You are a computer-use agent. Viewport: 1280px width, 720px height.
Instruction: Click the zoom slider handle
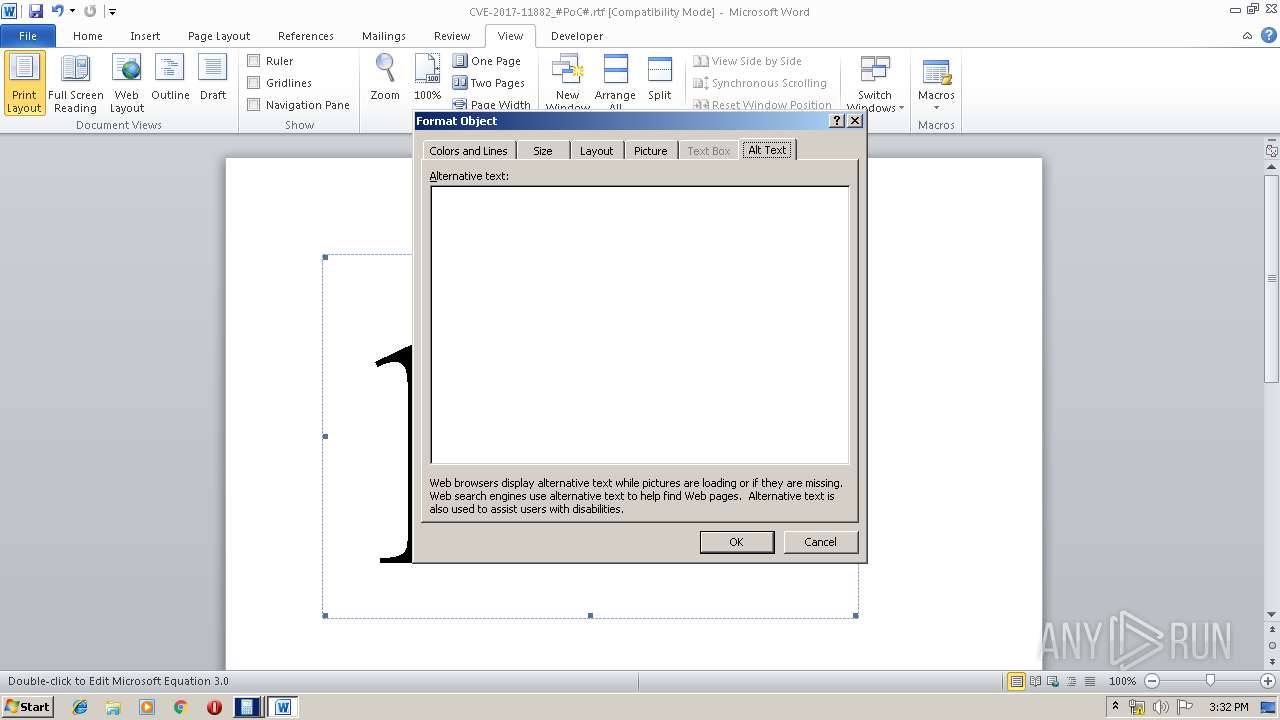(x=1210, y=681)
